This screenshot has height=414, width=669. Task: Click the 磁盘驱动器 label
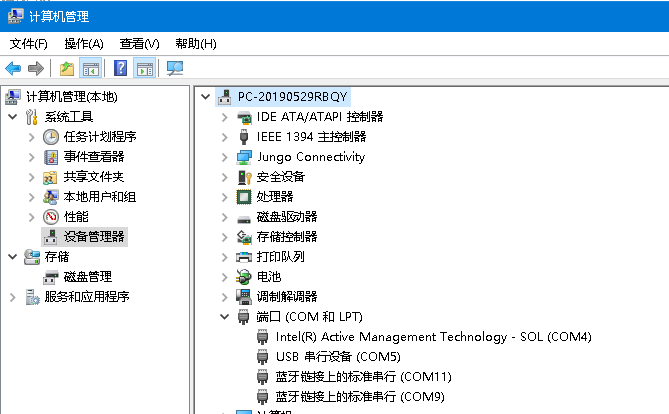click(x=287, y=217)
